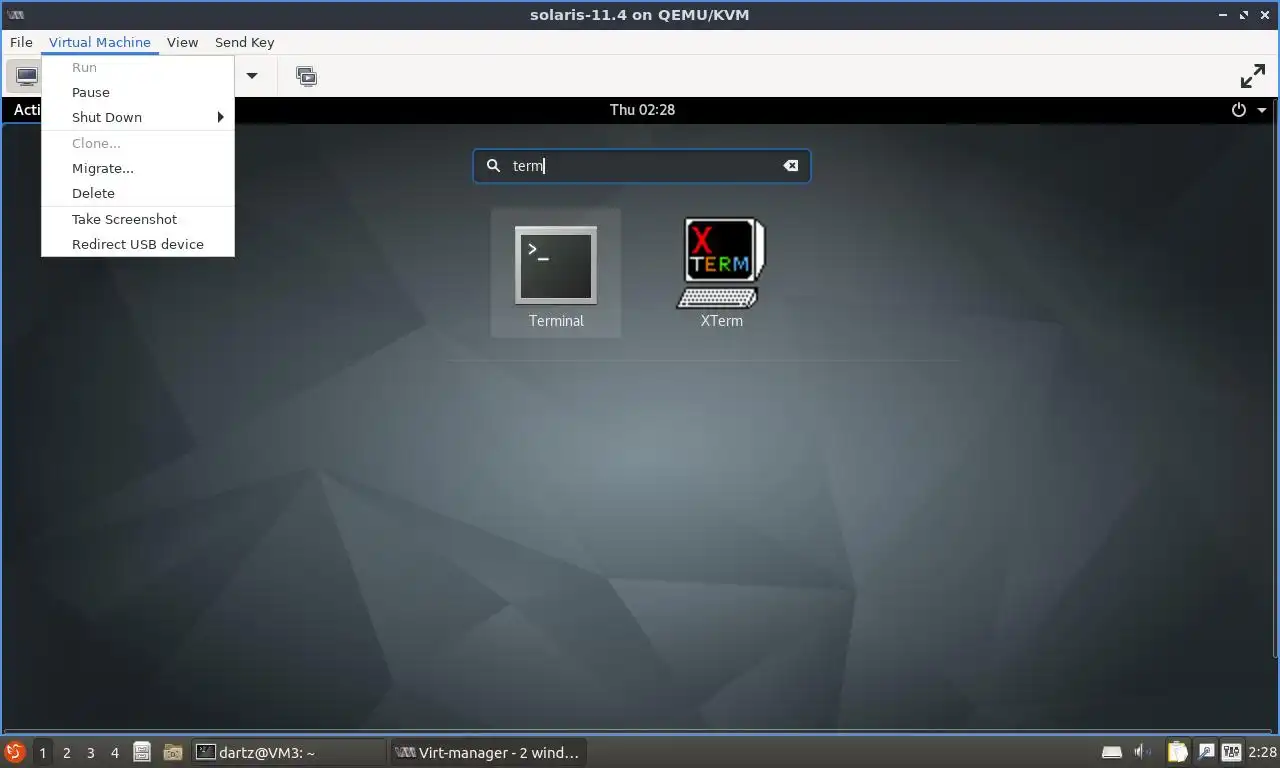Select Delete in the Virtual Machine menu
Screen dimensions: 1280x768
[138, 193]
